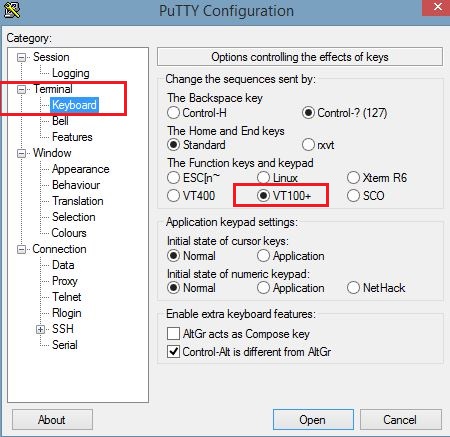Collapse the Session tree node

pos(21,57)
